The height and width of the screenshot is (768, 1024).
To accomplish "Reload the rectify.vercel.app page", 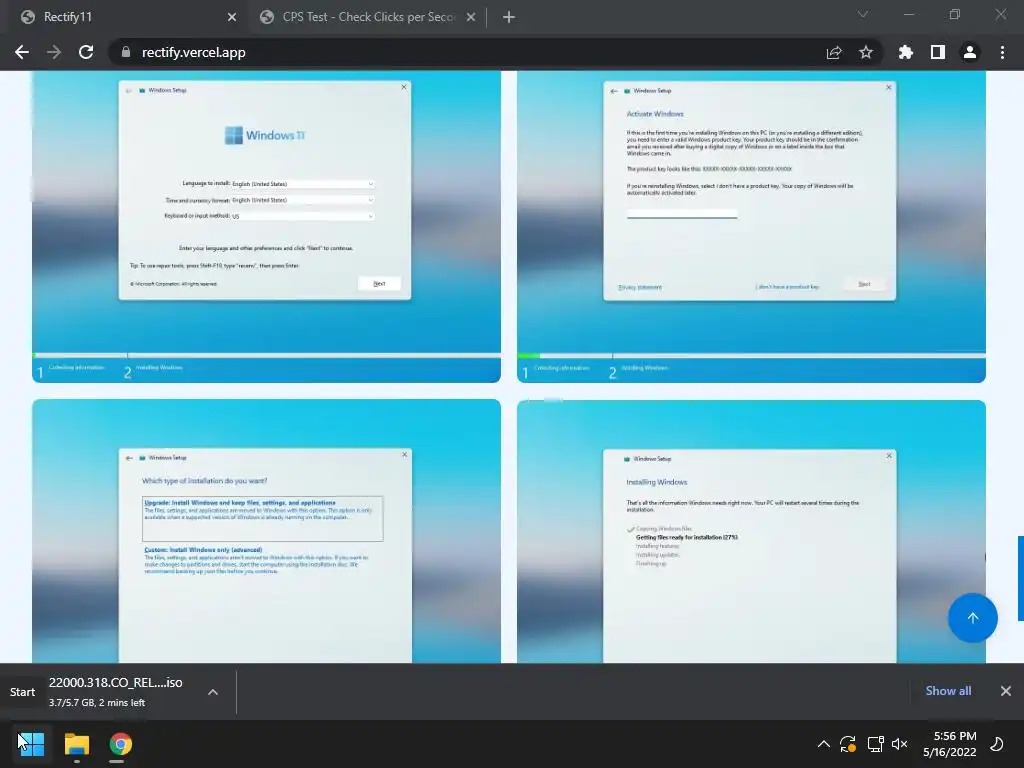I will tap(86, 52).
